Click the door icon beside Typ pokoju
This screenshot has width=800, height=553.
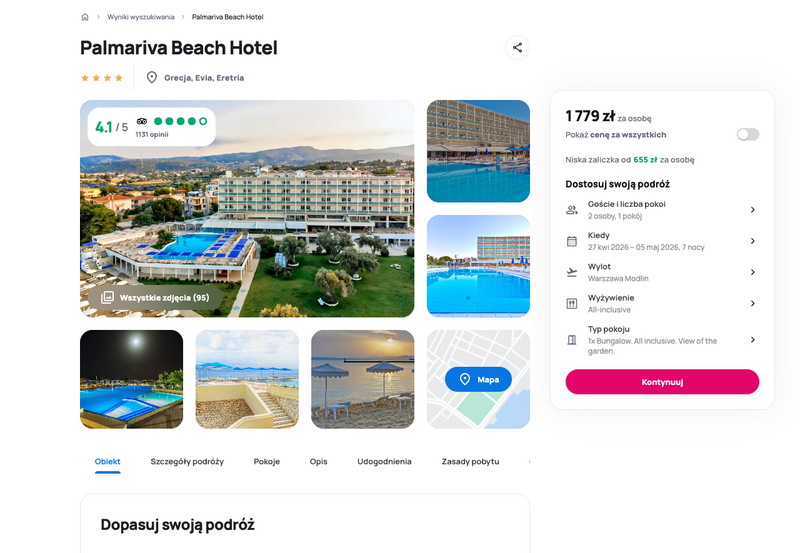(572, 340)
